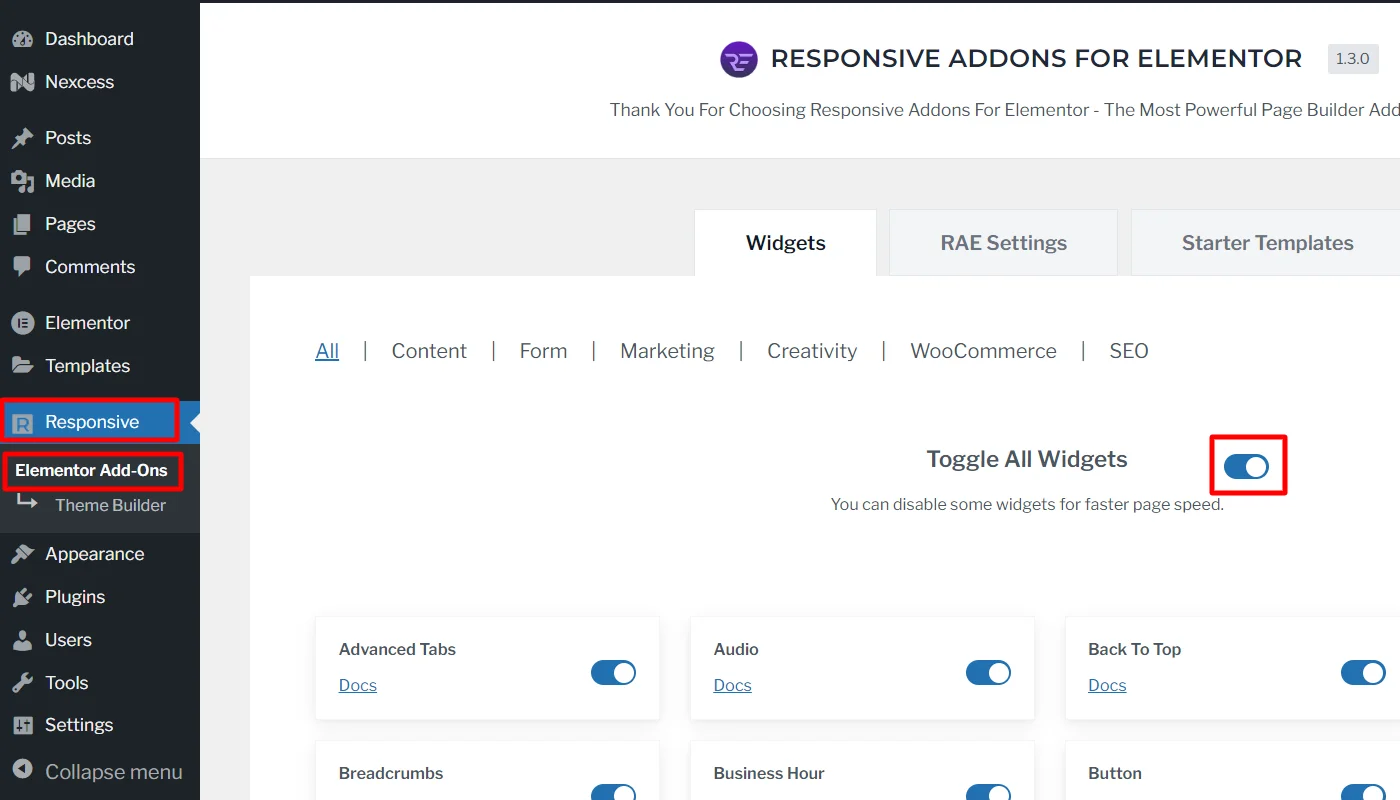Disable the Advanced Tabs widget toggle
The height and width of the screenshot is (800, 1400).
(x=613, y=672)
